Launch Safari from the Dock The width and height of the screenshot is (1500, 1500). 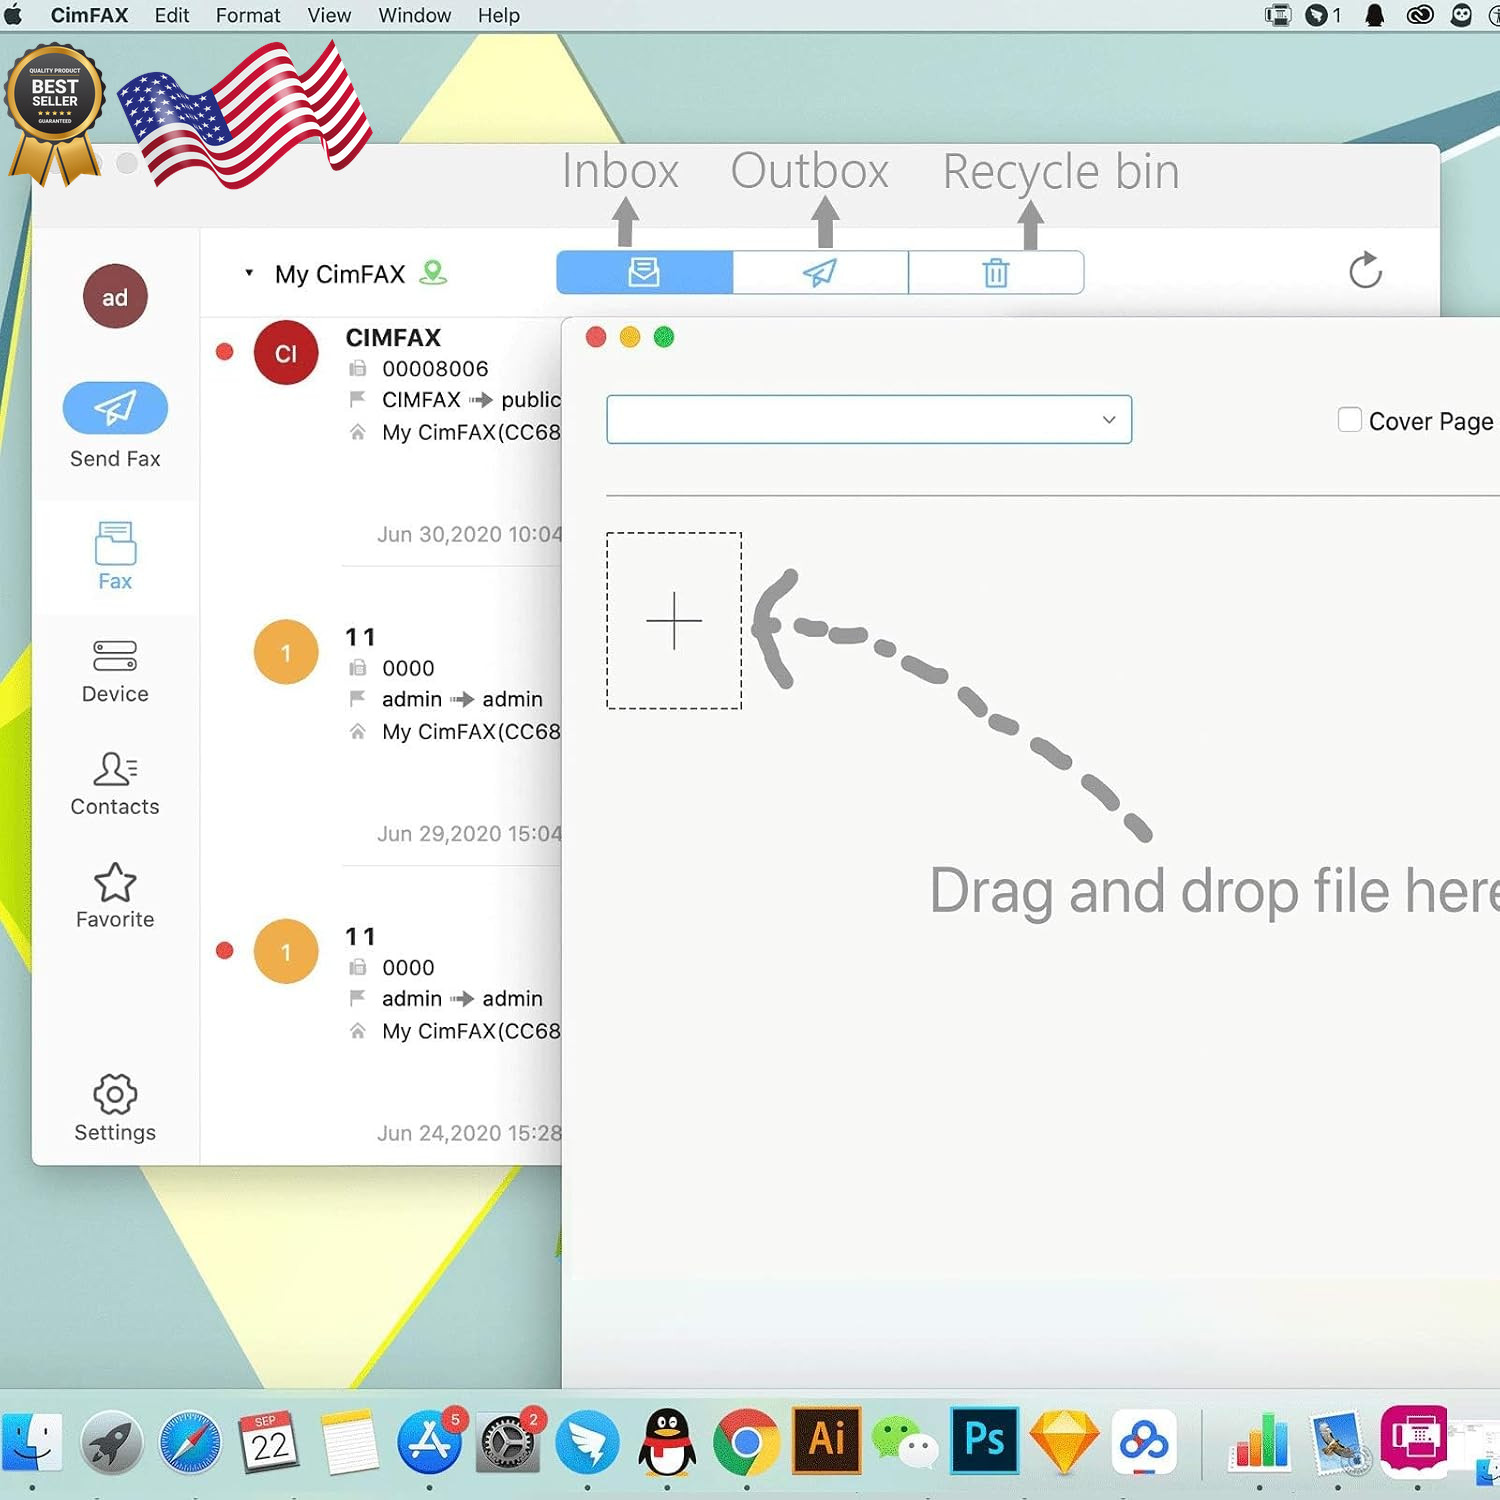pos(190,1442)
